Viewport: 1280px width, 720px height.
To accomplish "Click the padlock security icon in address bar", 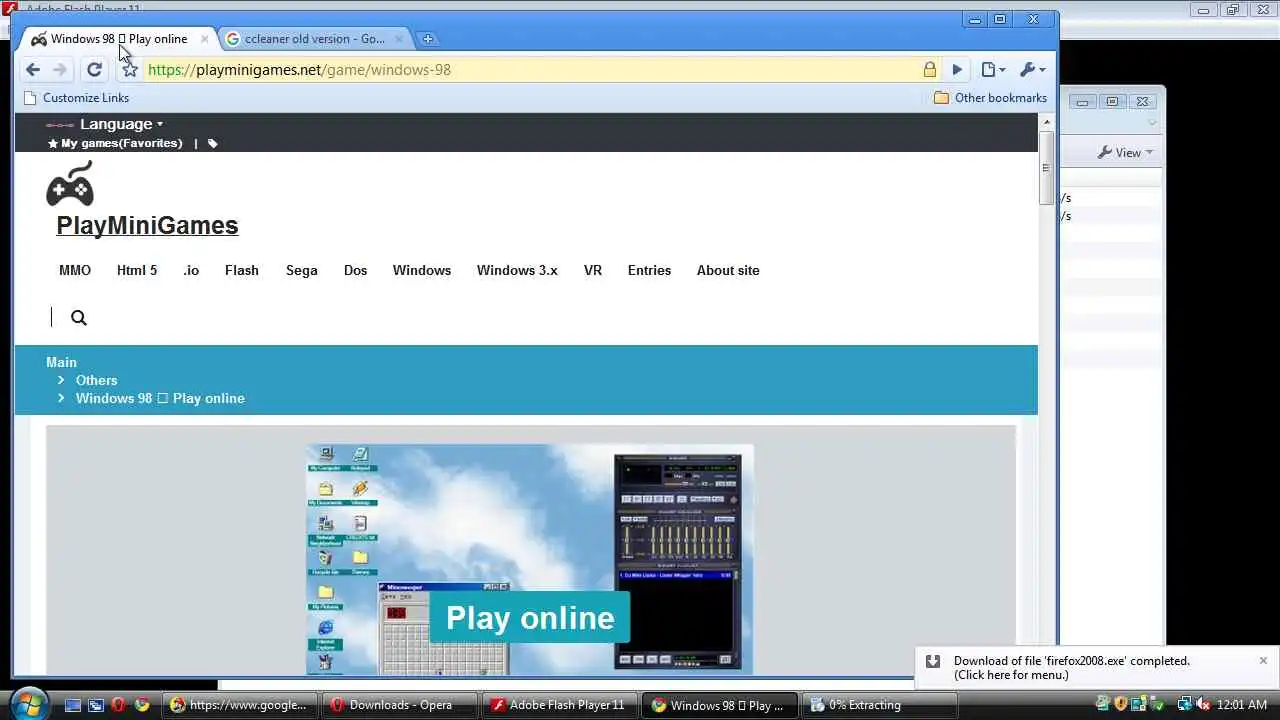I will point(930,69).
